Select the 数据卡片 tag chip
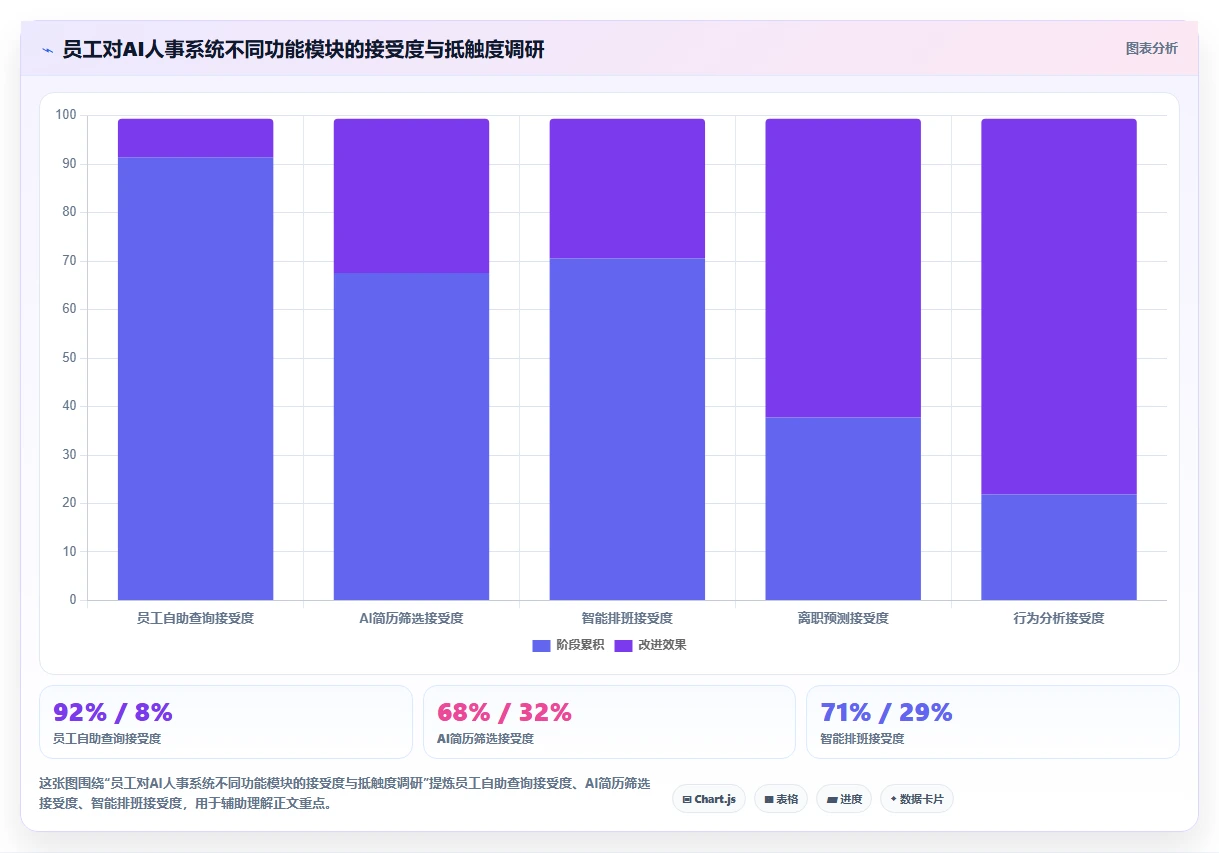Image resolution: width=1219 pixels, height=853 pixels. 917,799
